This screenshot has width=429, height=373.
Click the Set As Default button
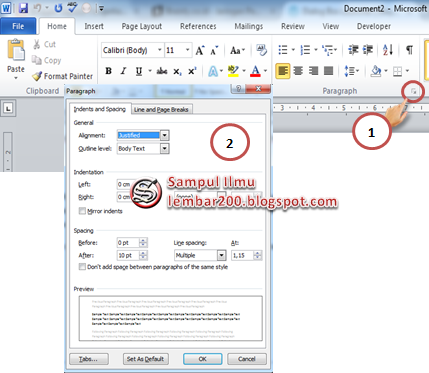[x=146, y=359]
